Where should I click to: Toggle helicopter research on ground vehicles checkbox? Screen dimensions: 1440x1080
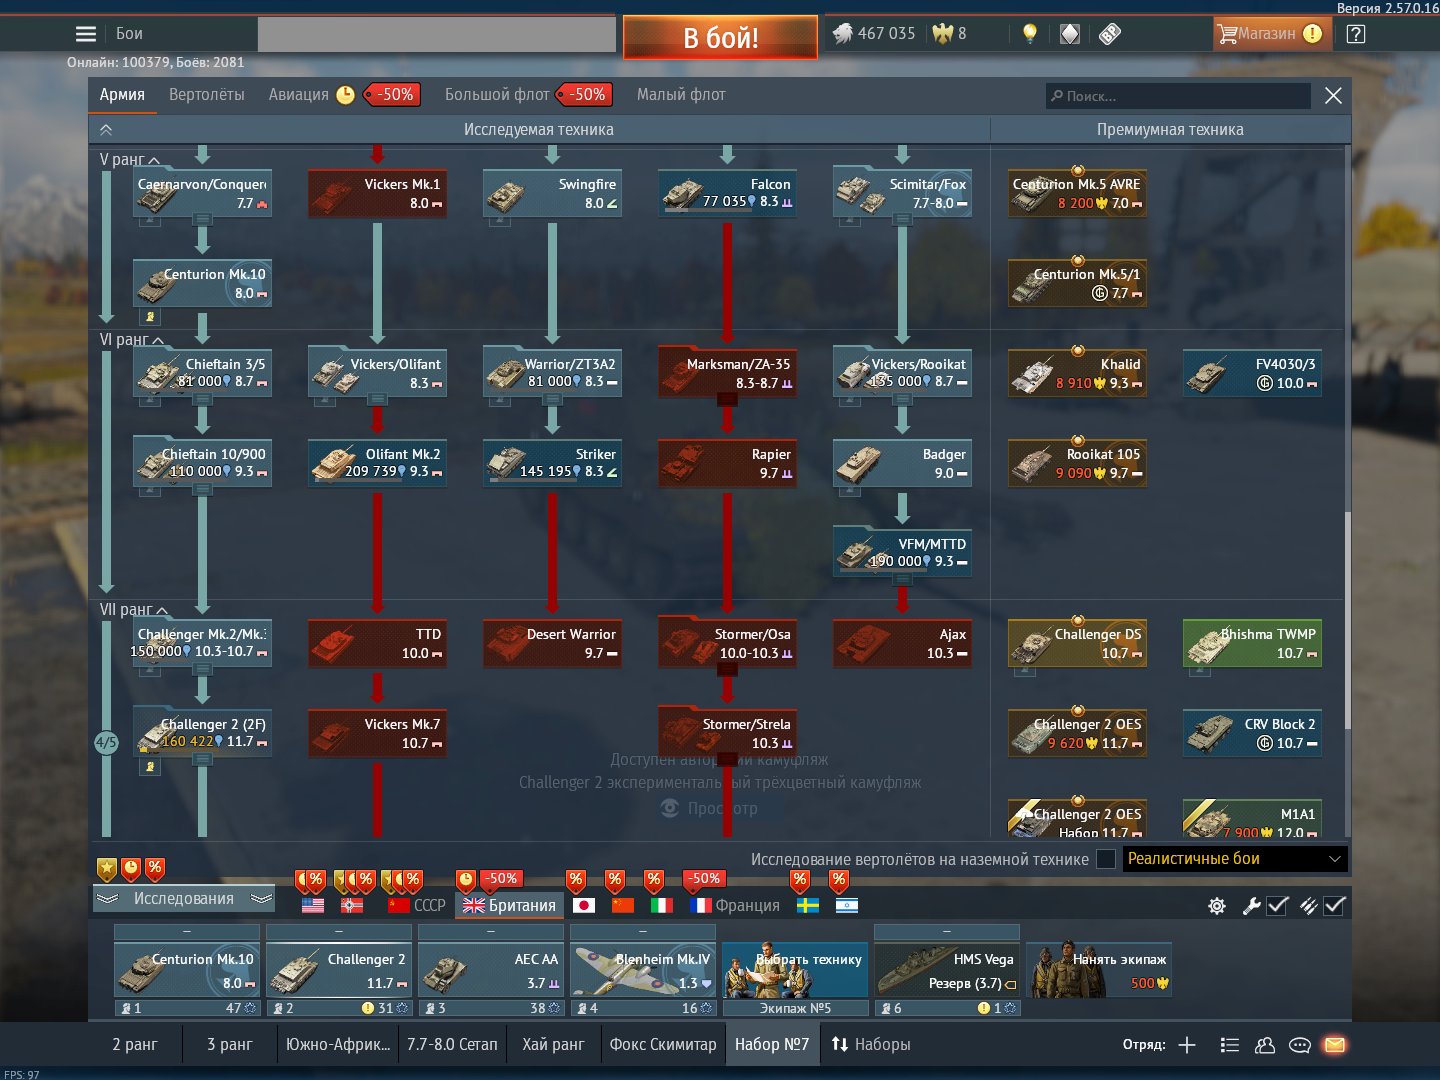1106,859
